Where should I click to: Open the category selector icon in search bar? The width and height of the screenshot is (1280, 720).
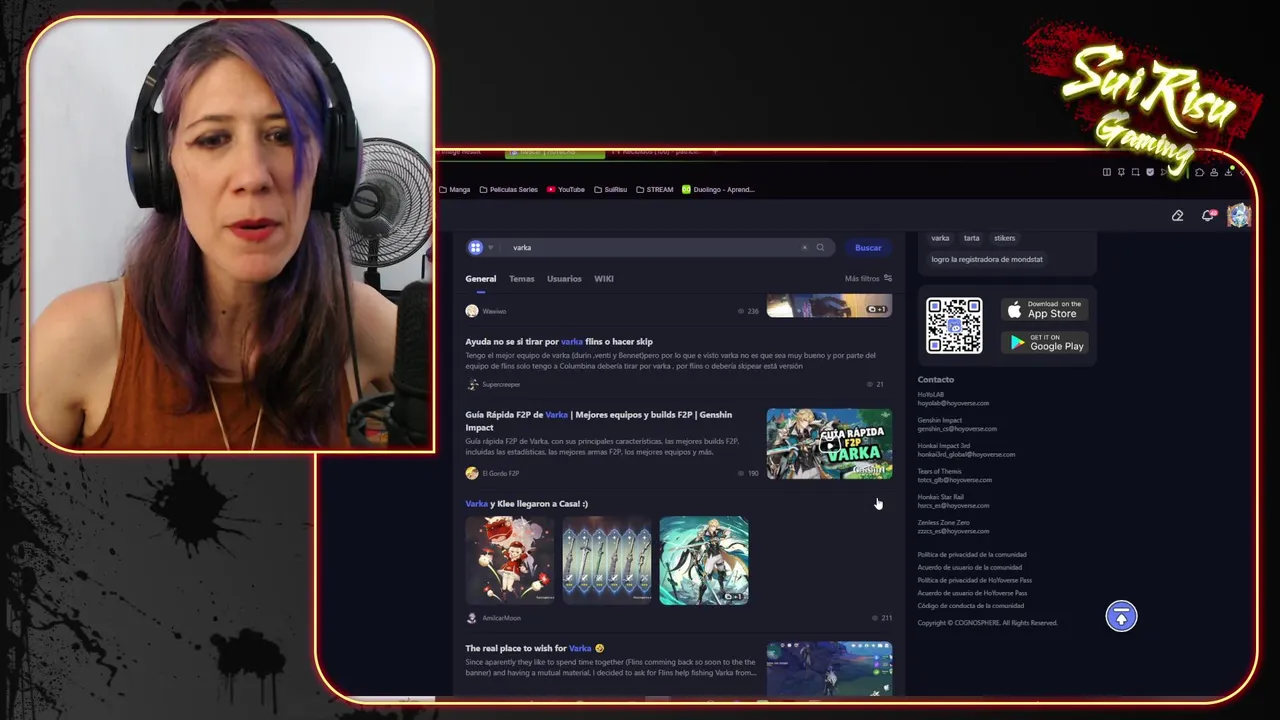476,248
